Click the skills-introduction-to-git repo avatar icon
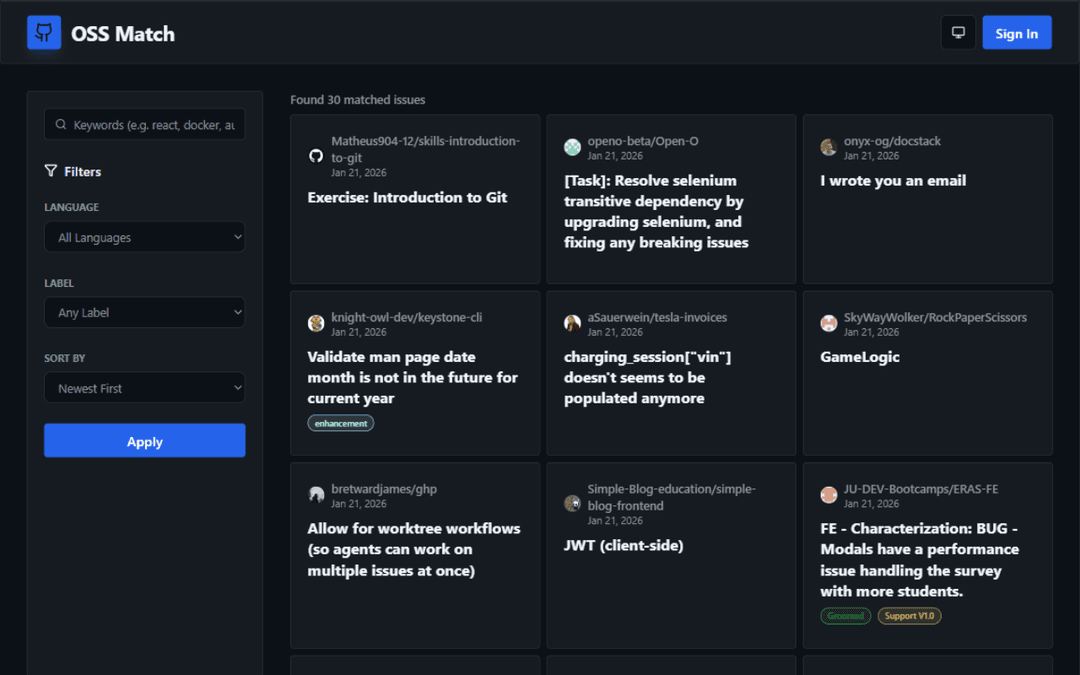 [x=316, y=155]
